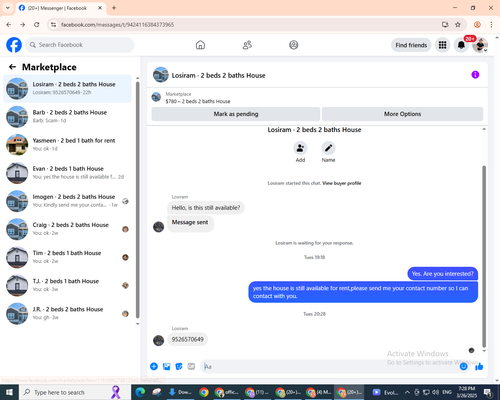Open Yasmeen 2 bed 1 bath conversation

click(67, 145)
